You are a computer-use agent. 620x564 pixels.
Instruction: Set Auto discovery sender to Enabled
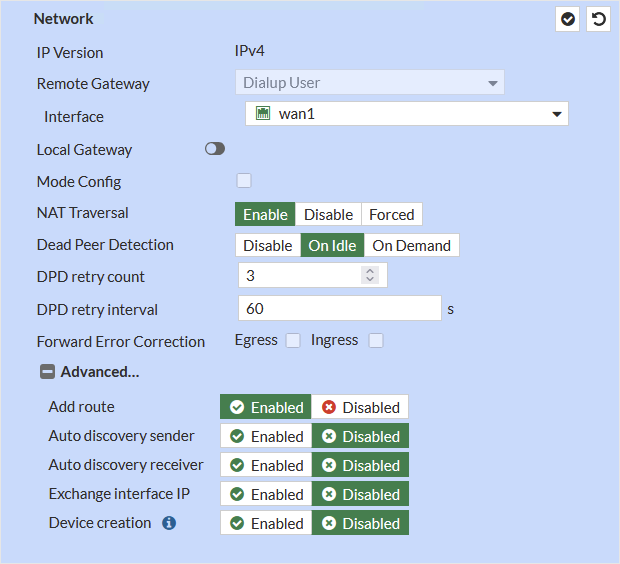point(266,437)
